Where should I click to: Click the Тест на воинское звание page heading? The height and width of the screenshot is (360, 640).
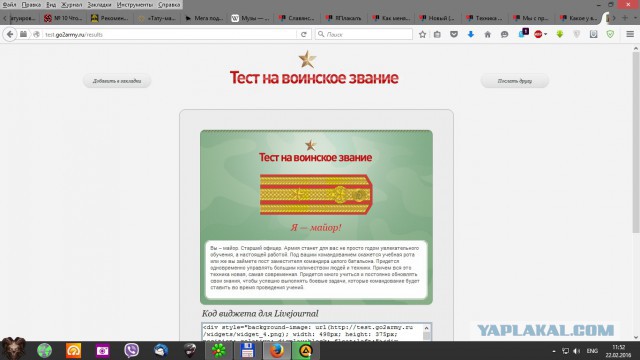click(x=314, y=78)
